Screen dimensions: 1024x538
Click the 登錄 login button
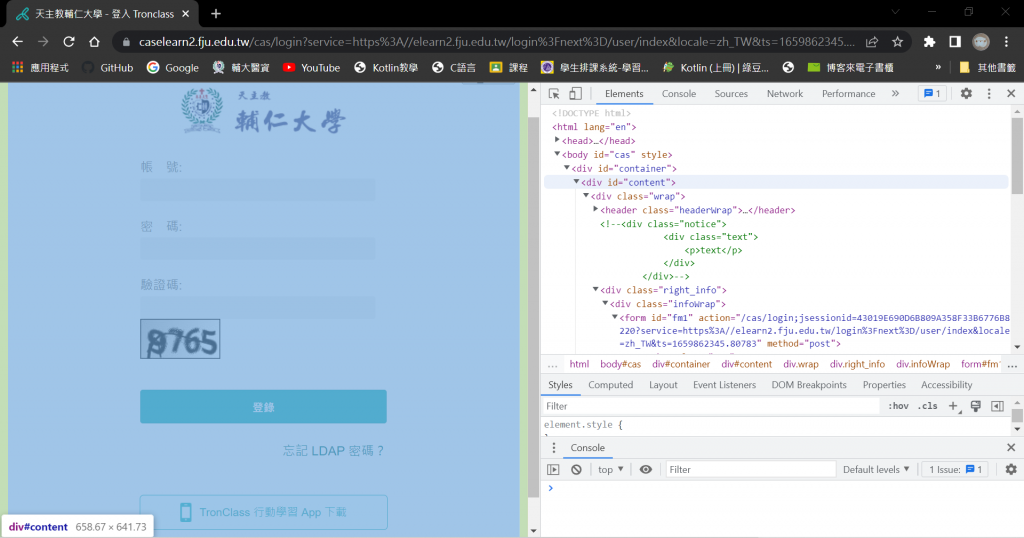click(263, 407)
